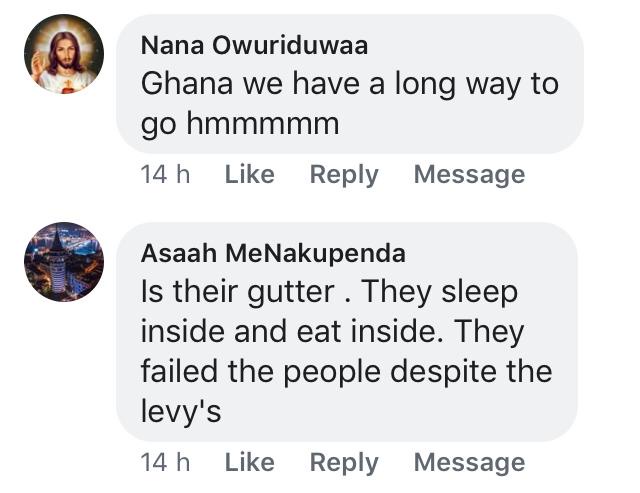
Task: Click the 14 h timestamp under Nana's comment
Action: [x=165, y=175]
